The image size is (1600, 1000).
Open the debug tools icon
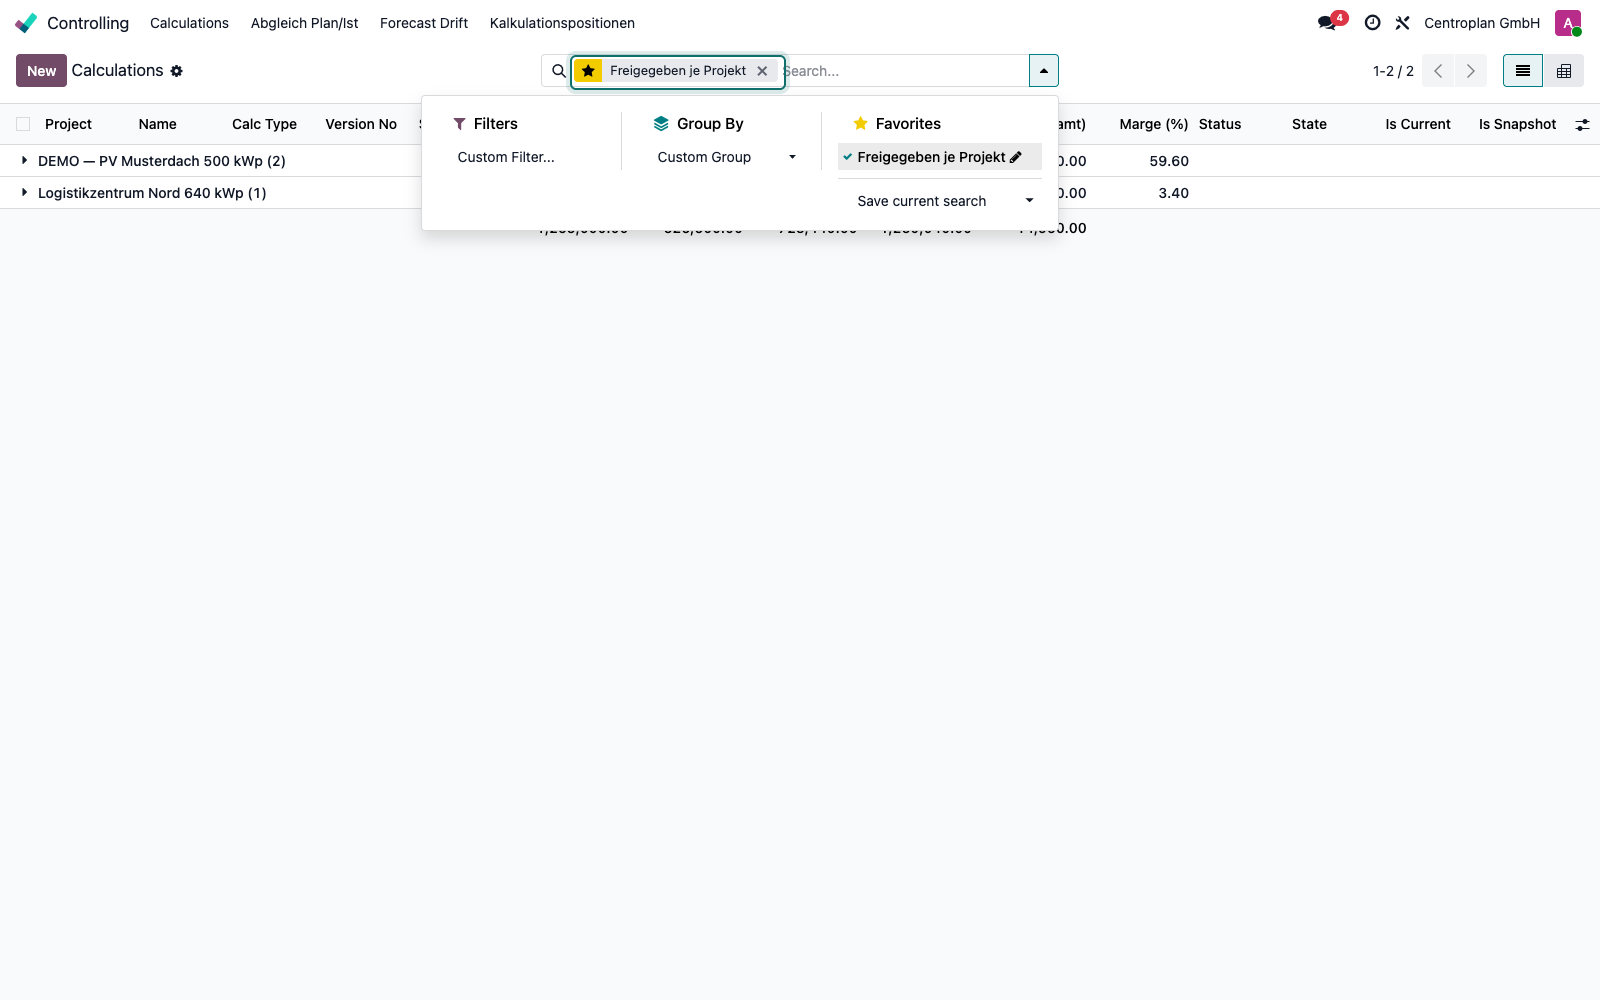tap(1403, 23)
